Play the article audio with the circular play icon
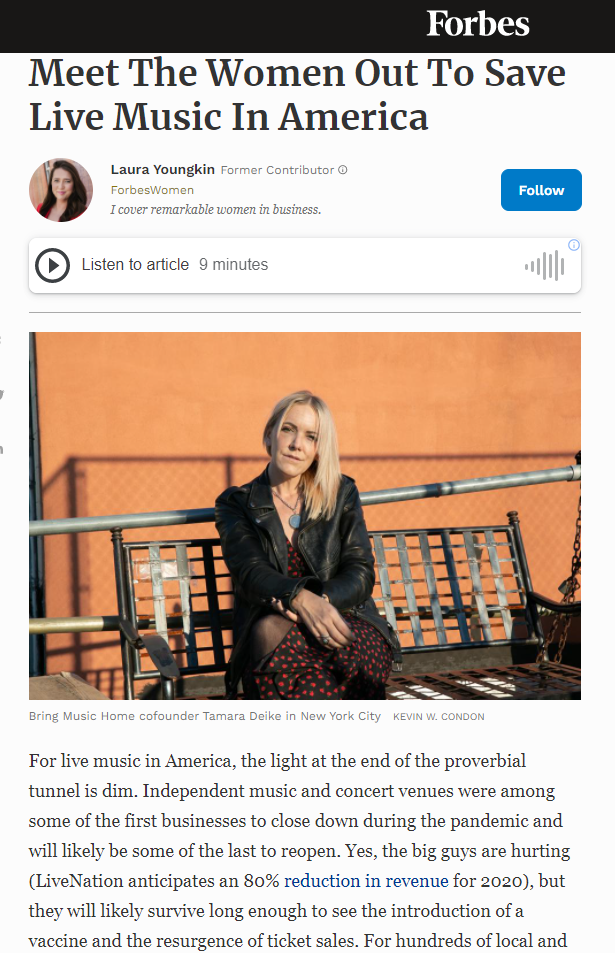 [x=52, y=266]
